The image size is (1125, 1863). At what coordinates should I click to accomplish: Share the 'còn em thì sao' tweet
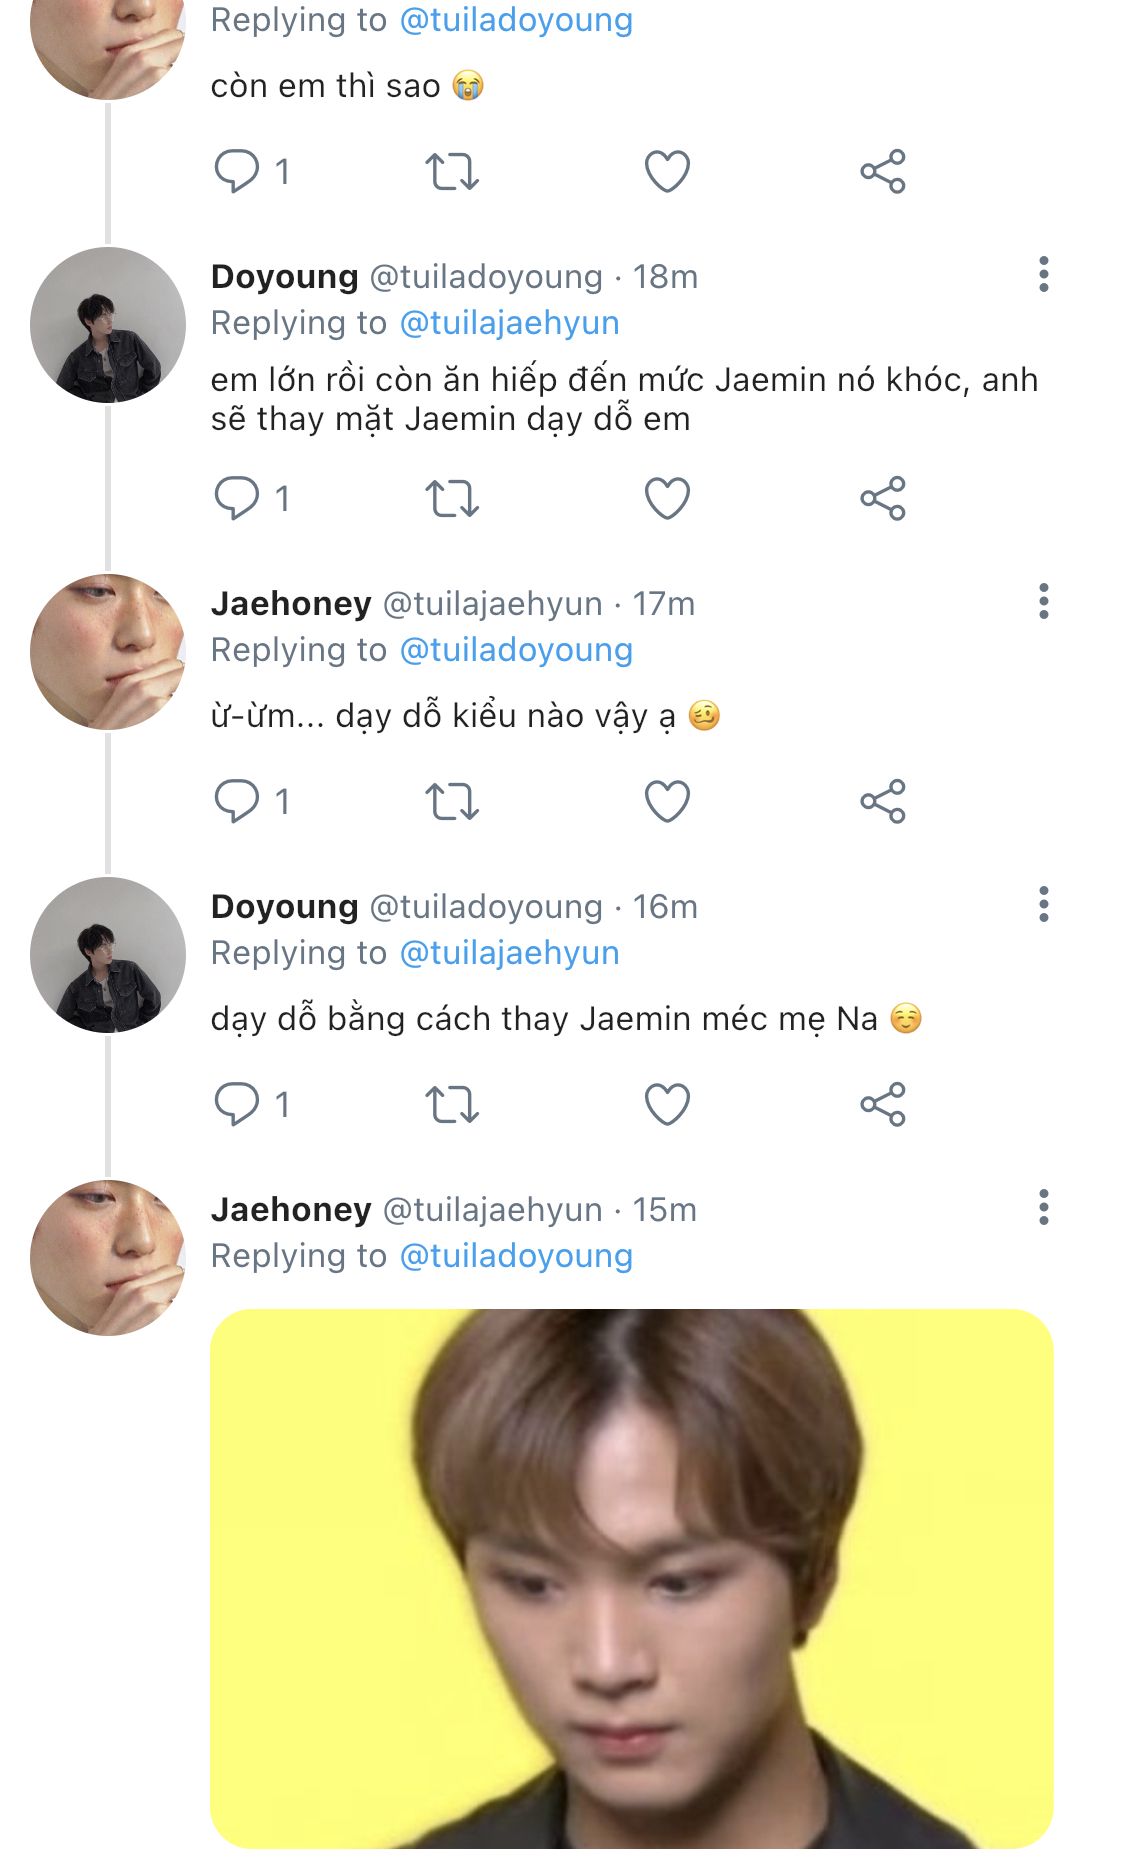[x=882, y=171]
